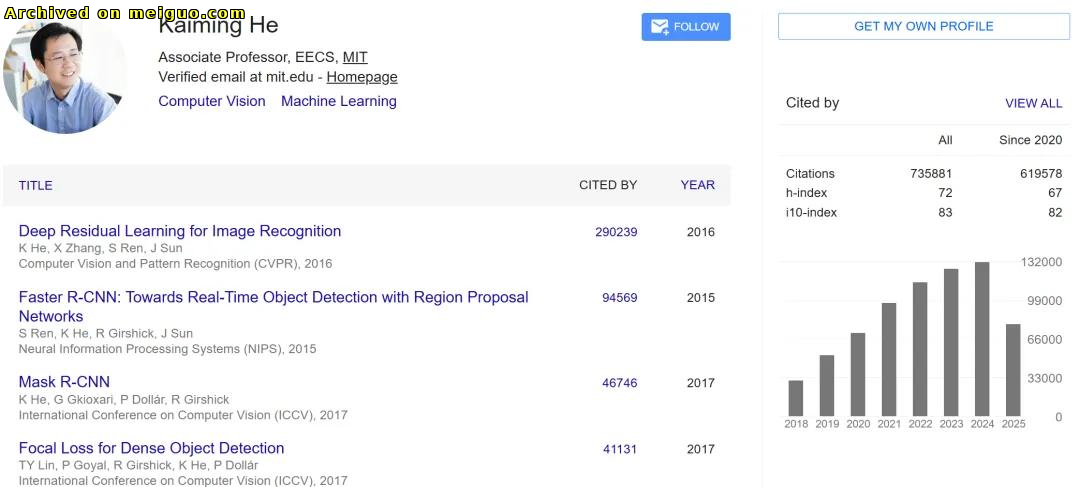Open the Faster R-CNN paper title
The width and height of the screenshot is (1080, 487).
pos(273,307)
